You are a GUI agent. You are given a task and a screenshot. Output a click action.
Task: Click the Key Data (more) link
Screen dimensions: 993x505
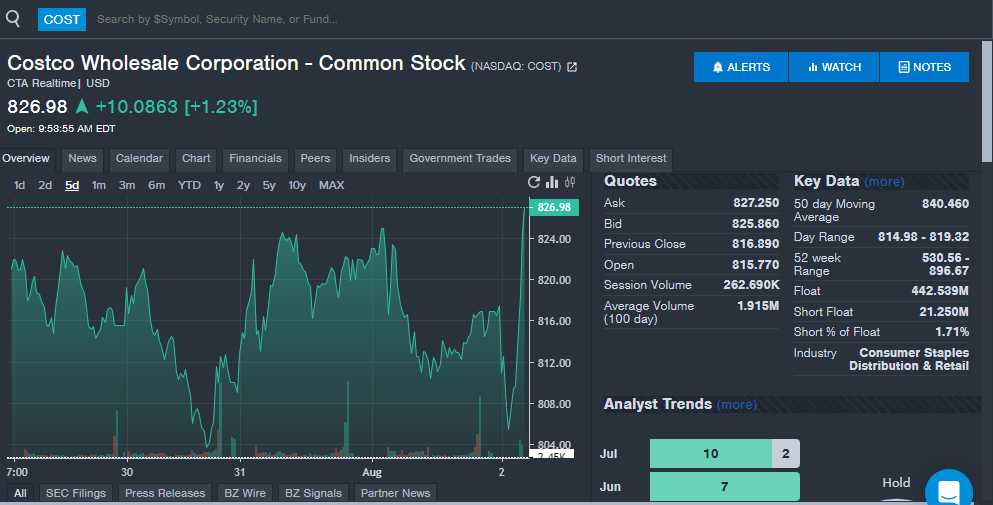[x=884, y=182]
